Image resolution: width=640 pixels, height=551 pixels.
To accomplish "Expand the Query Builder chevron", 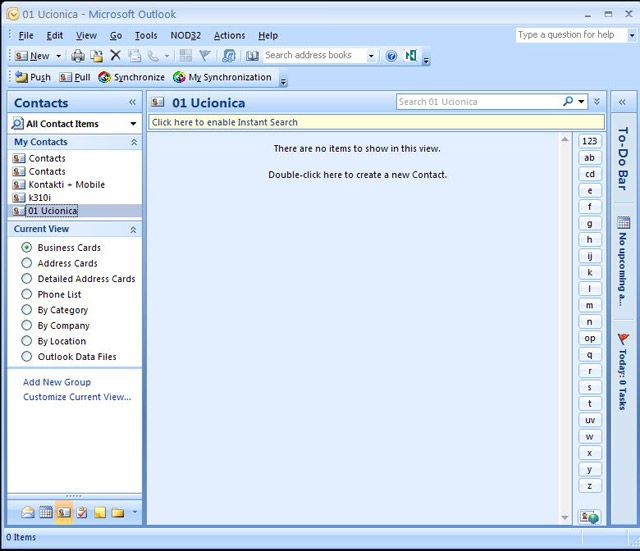I will [597, 101].
